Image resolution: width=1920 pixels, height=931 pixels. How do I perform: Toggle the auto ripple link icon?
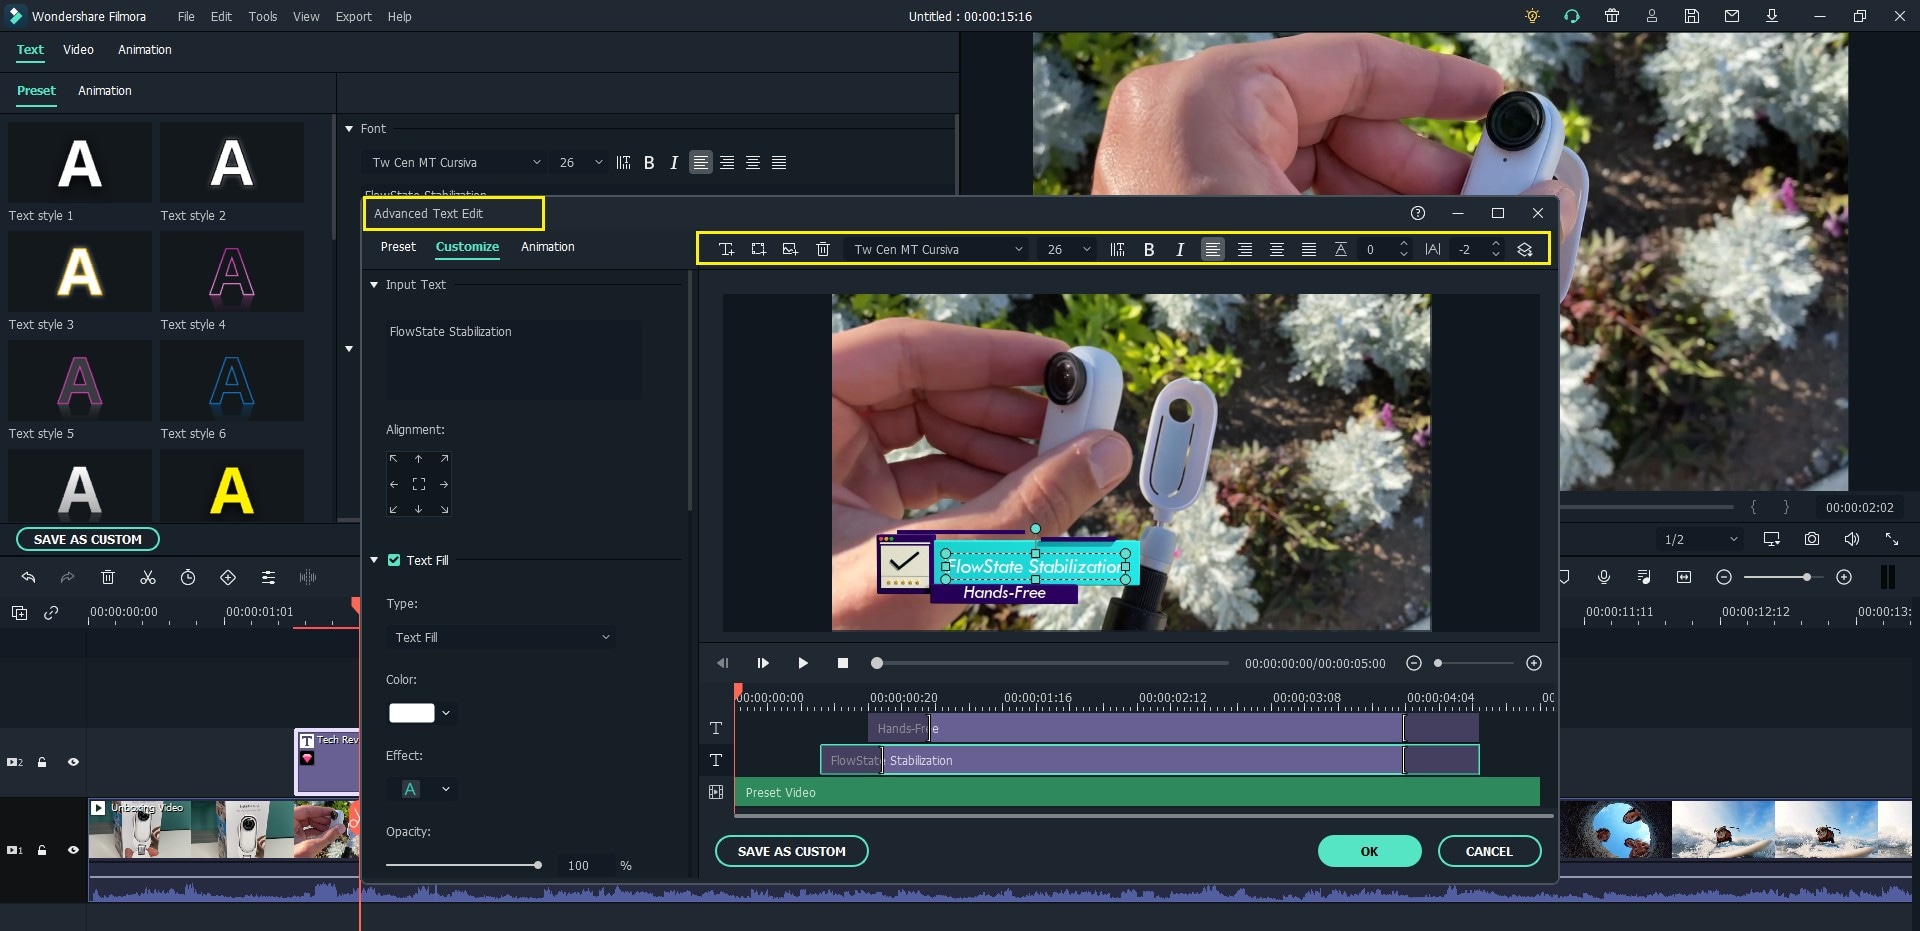(51, 613)
